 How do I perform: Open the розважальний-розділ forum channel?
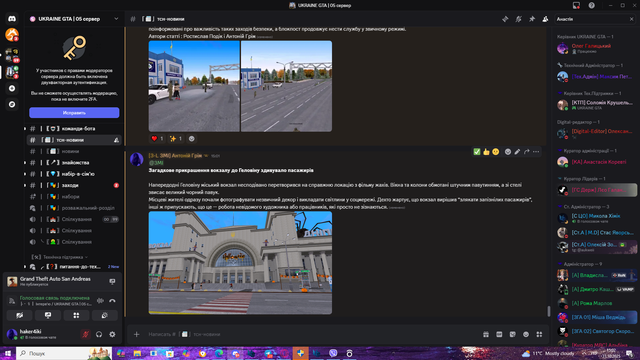tap(73, 208)
